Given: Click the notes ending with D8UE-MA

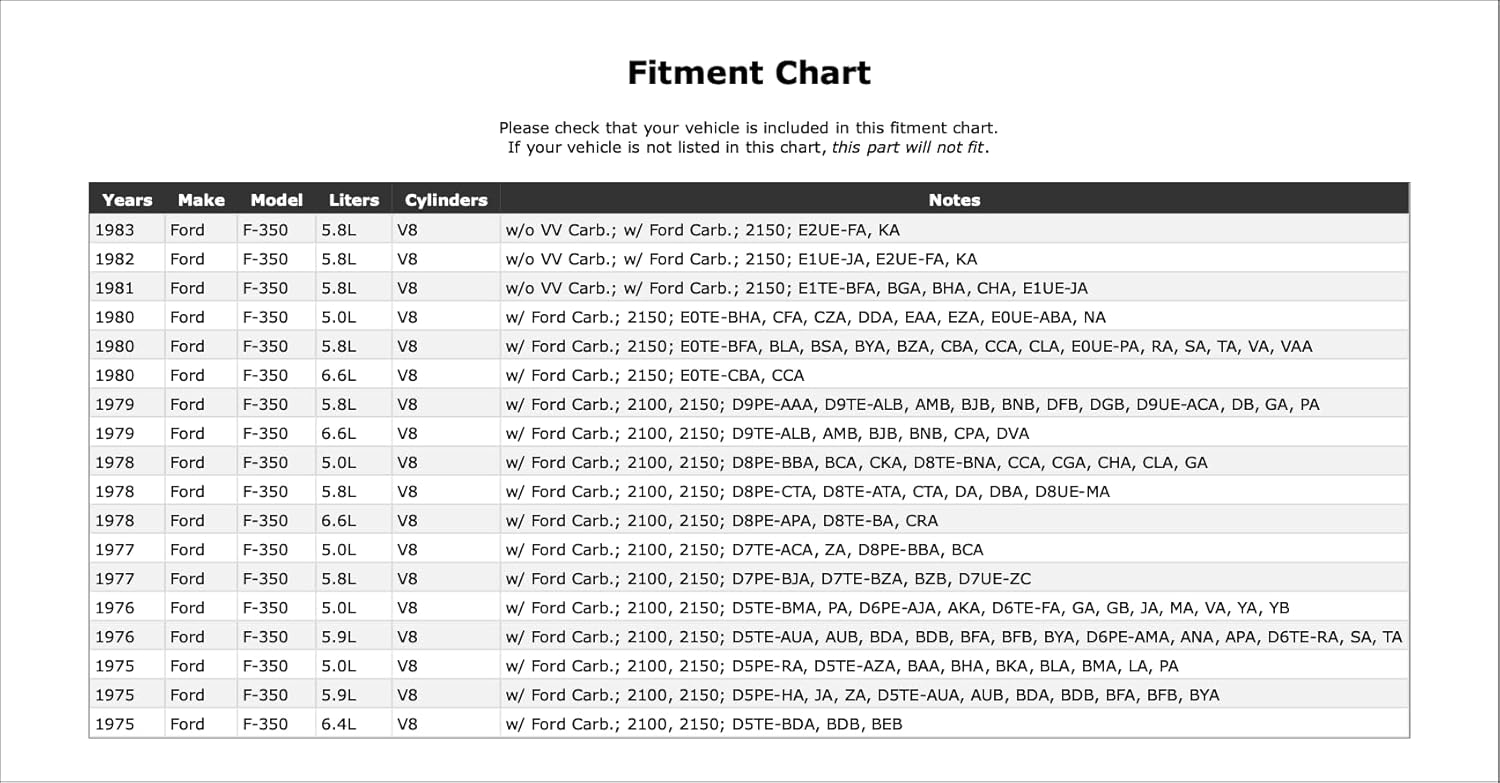Looking at the screenshot, I should tap(807, 492).
